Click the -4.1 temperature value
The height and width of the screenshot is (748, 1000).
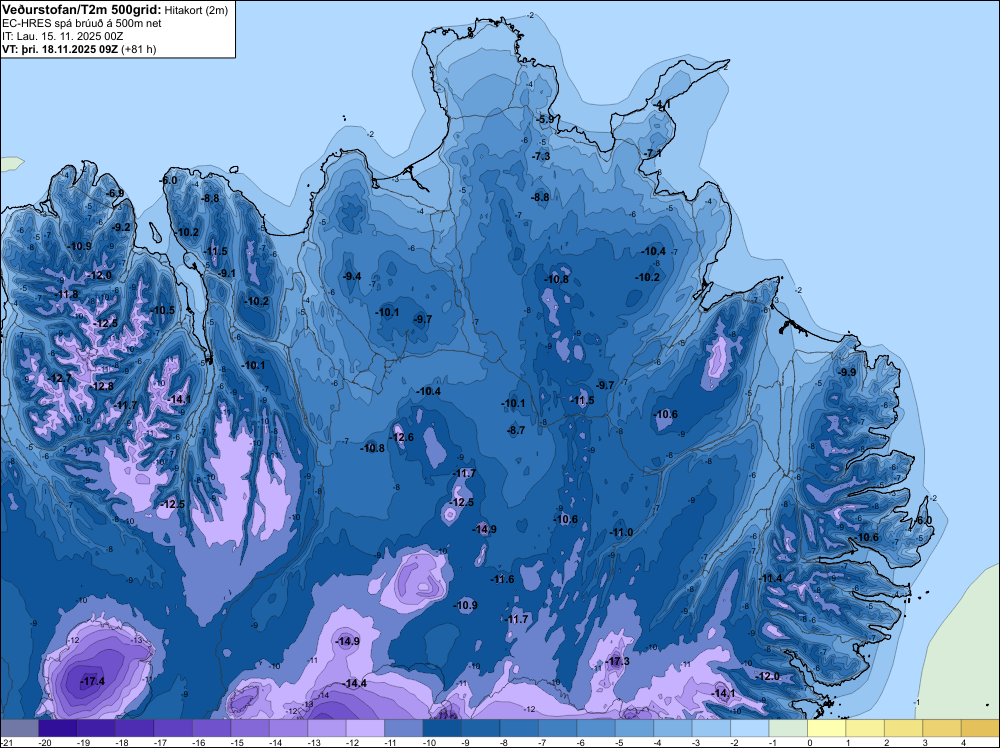661,104
